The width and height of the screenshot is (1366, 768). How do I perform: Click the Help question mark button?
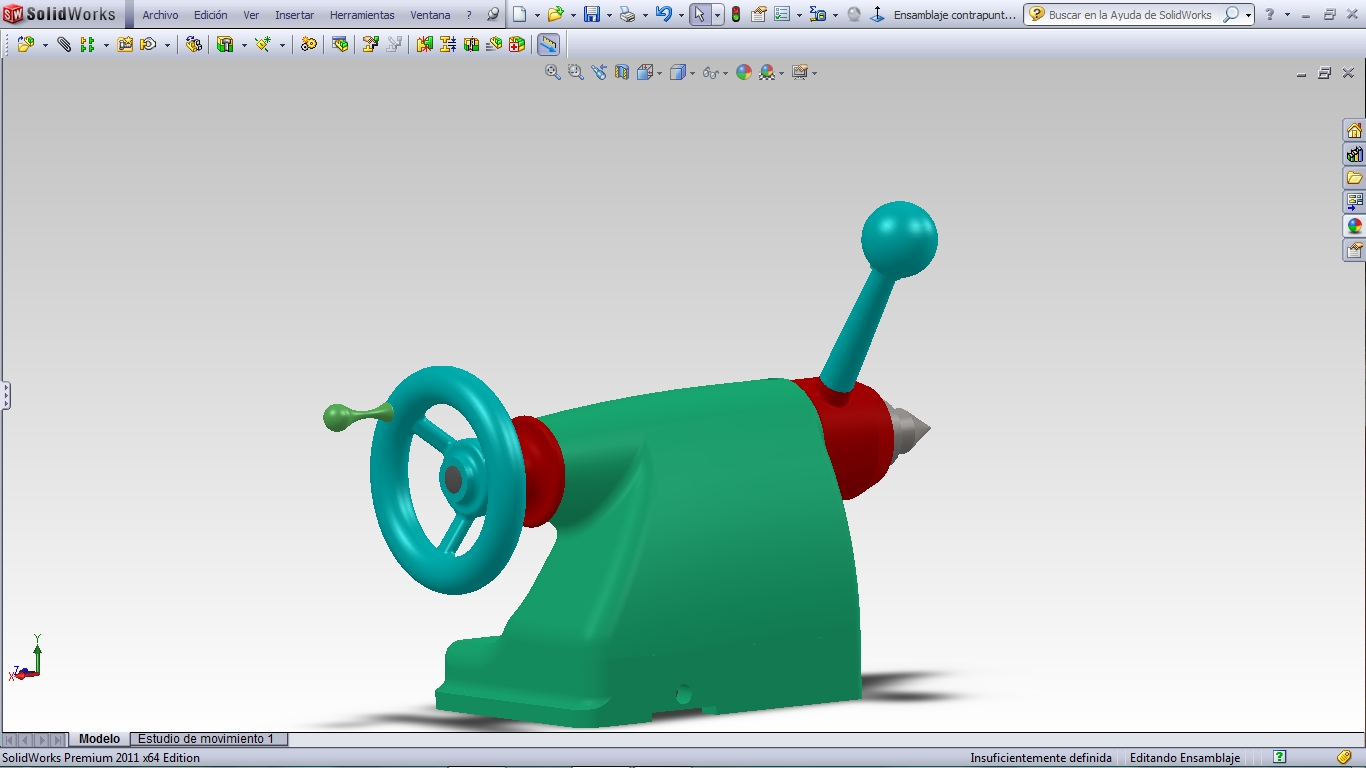coord(1270,15)
